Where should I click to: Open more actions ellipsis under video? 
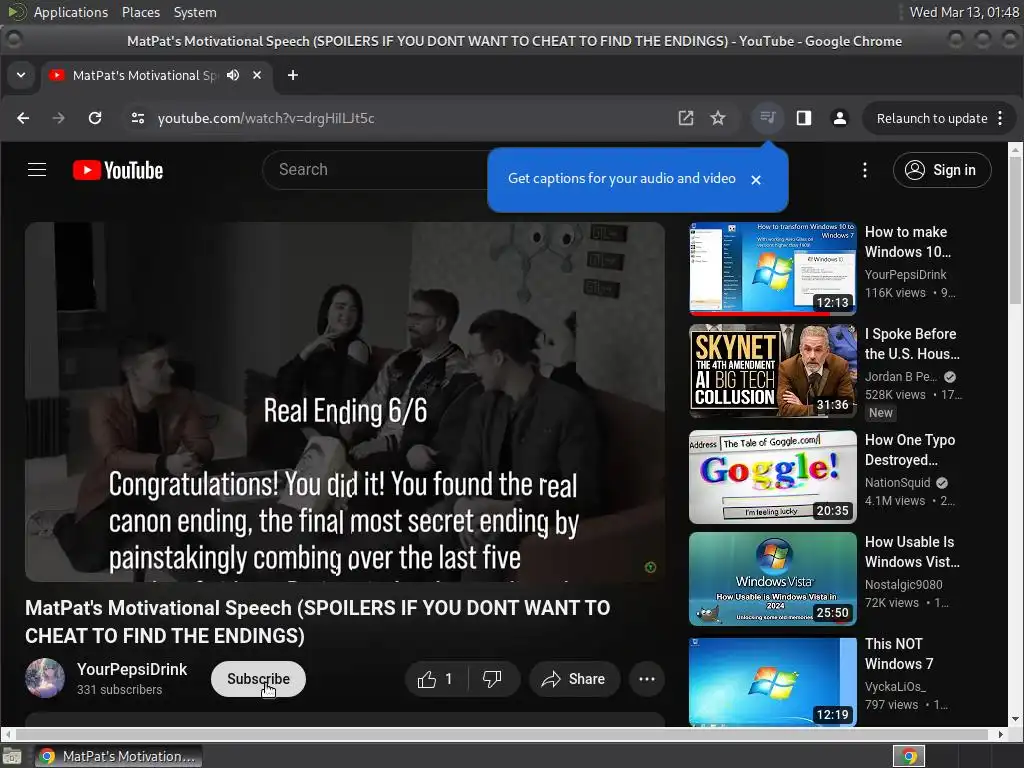click(x=647, y=679)
